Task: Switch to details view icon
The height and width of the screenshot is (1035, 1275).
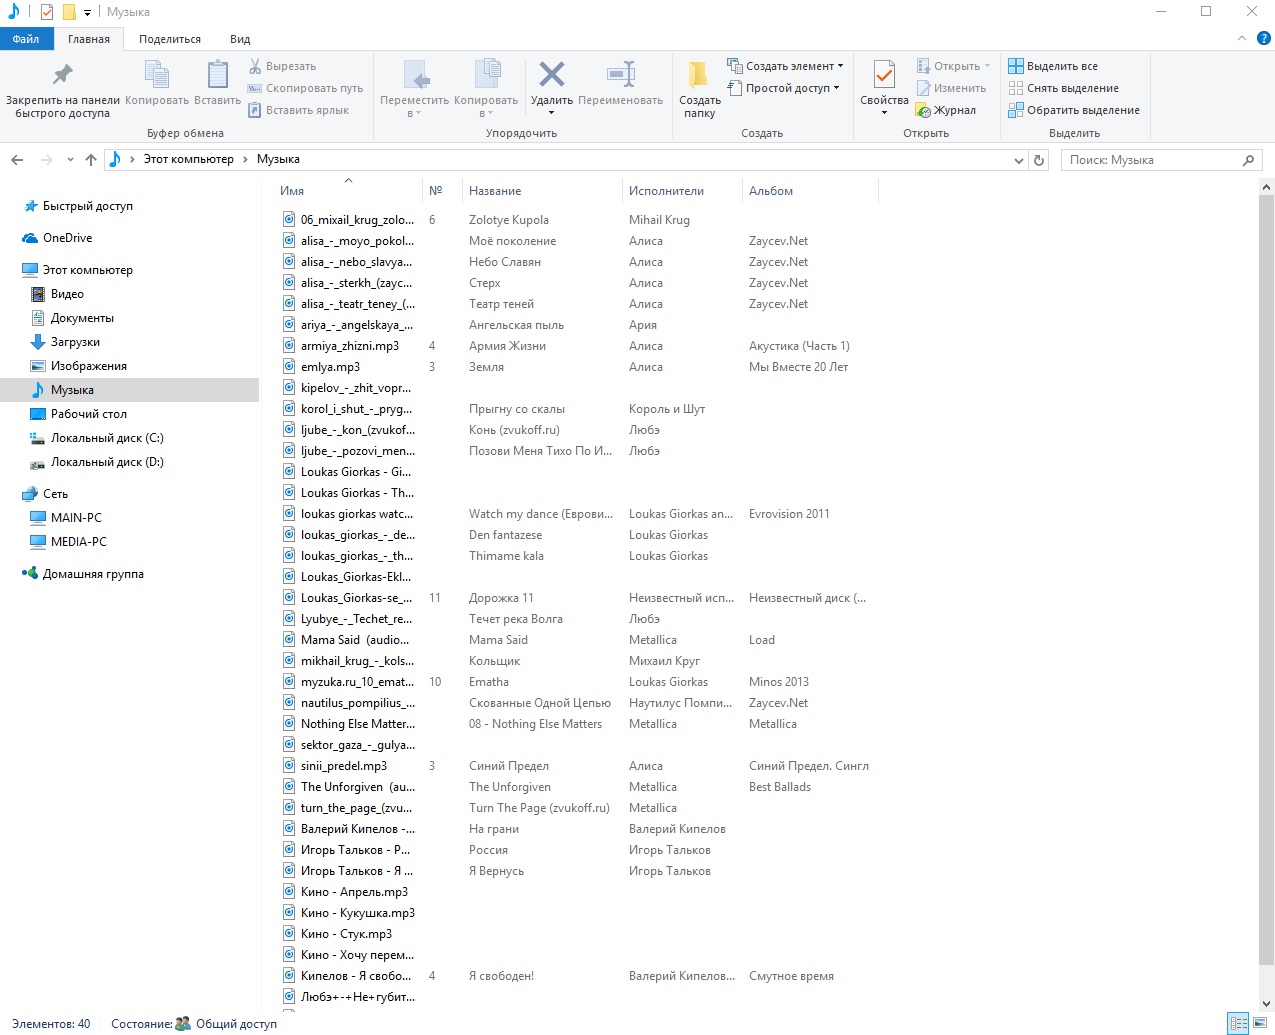Action: click(x=1239, y=1023)
